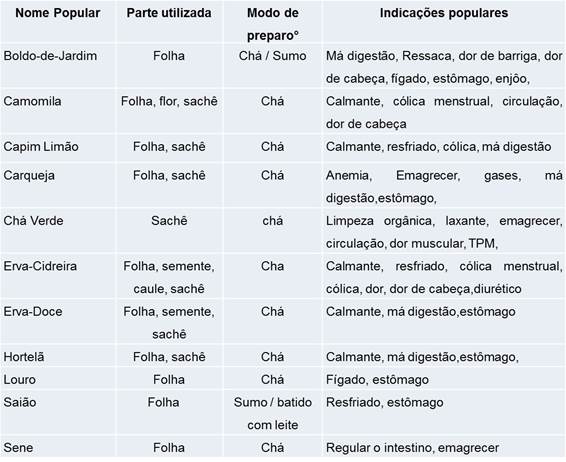Click the Sumo / batido com leite cell
This screenshot has height=462, width=566.
273,414
